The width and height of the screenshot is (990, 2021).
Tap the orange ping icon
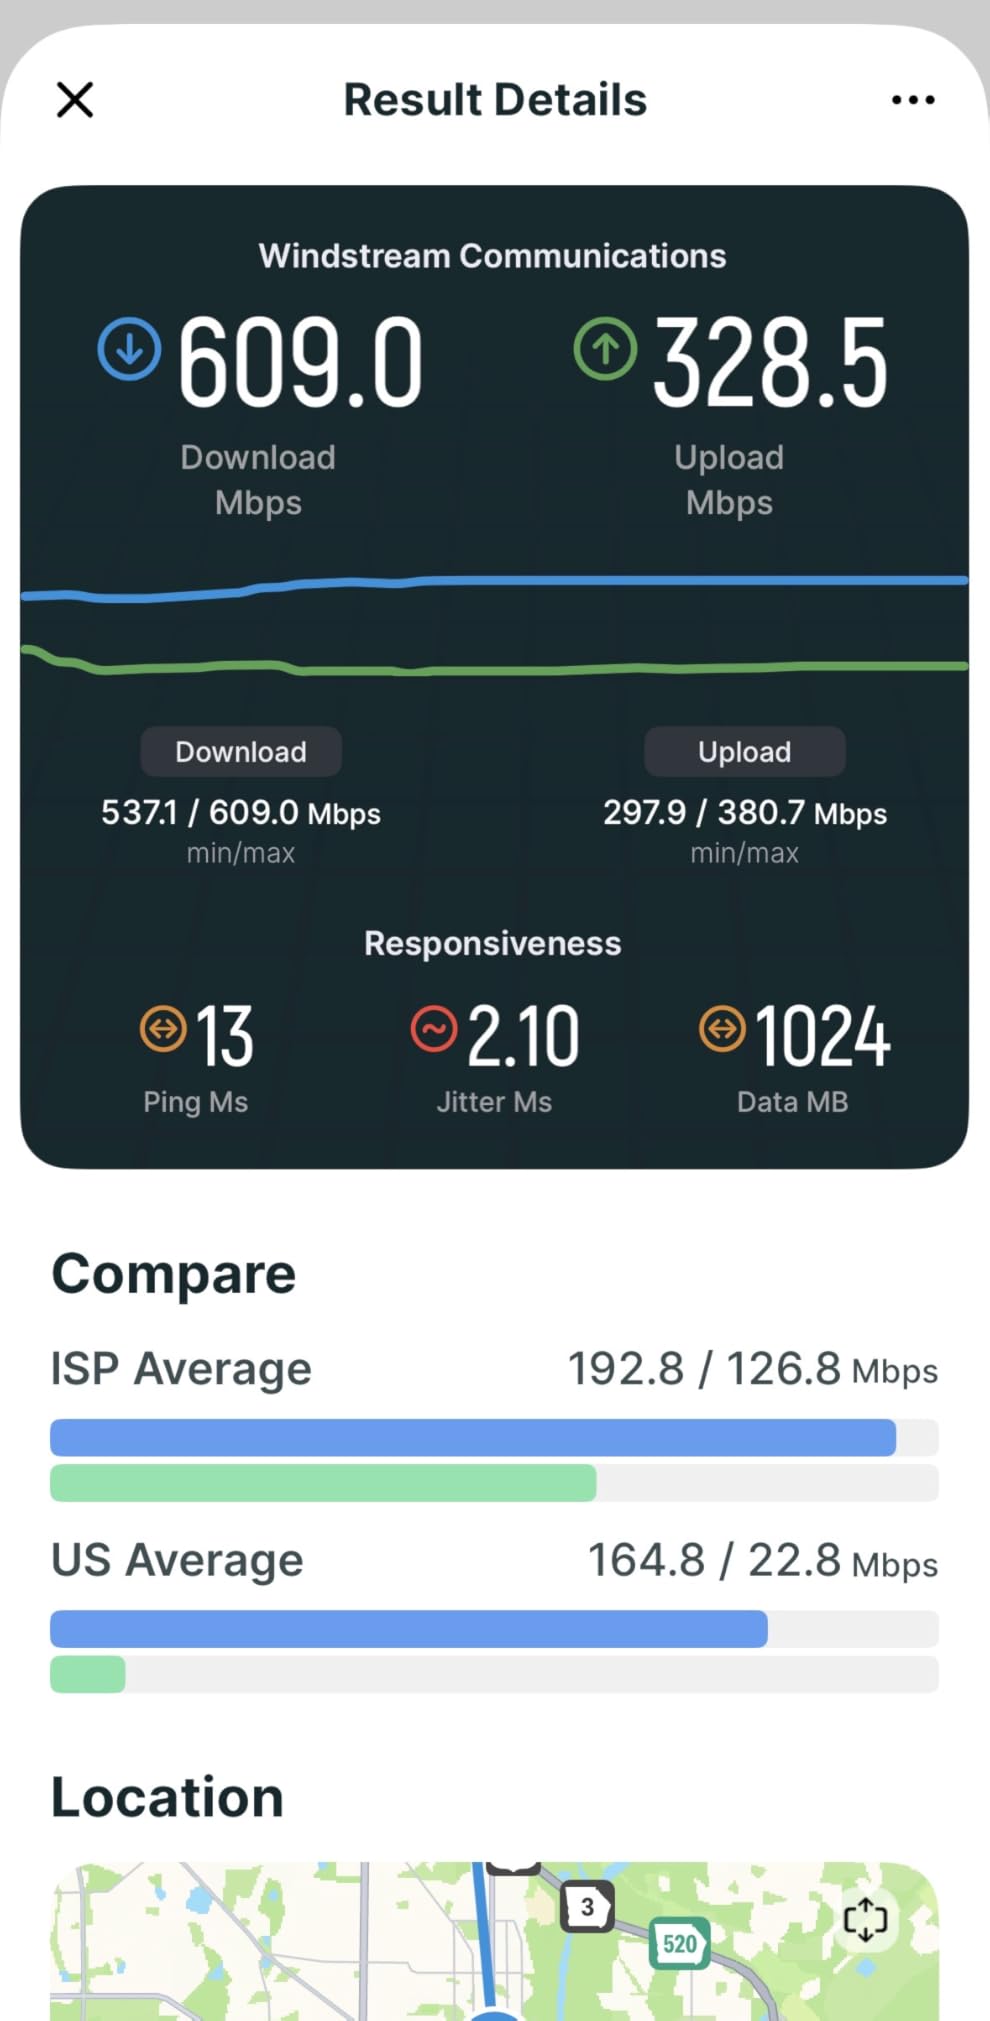pyautogui.click(x=163, y=1028)
